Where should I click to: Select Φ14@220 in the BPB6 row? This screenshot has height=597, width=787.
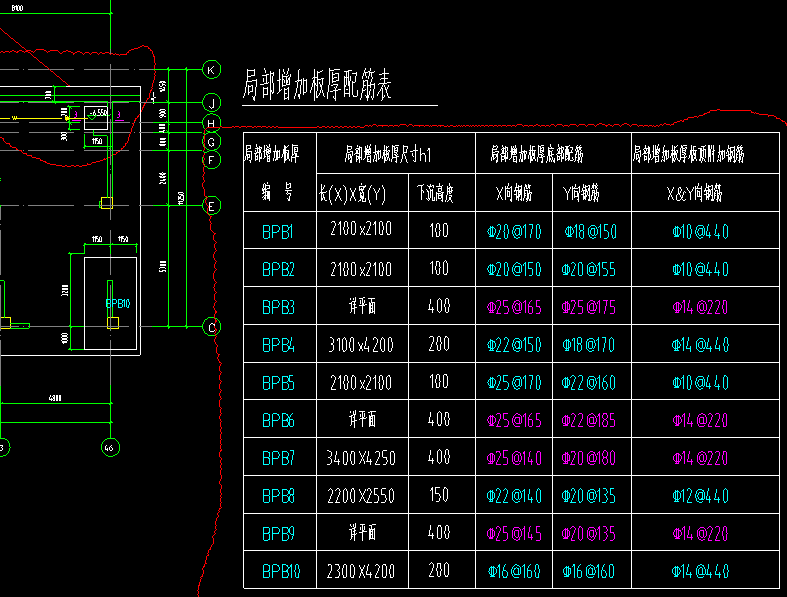pos(700,421)
